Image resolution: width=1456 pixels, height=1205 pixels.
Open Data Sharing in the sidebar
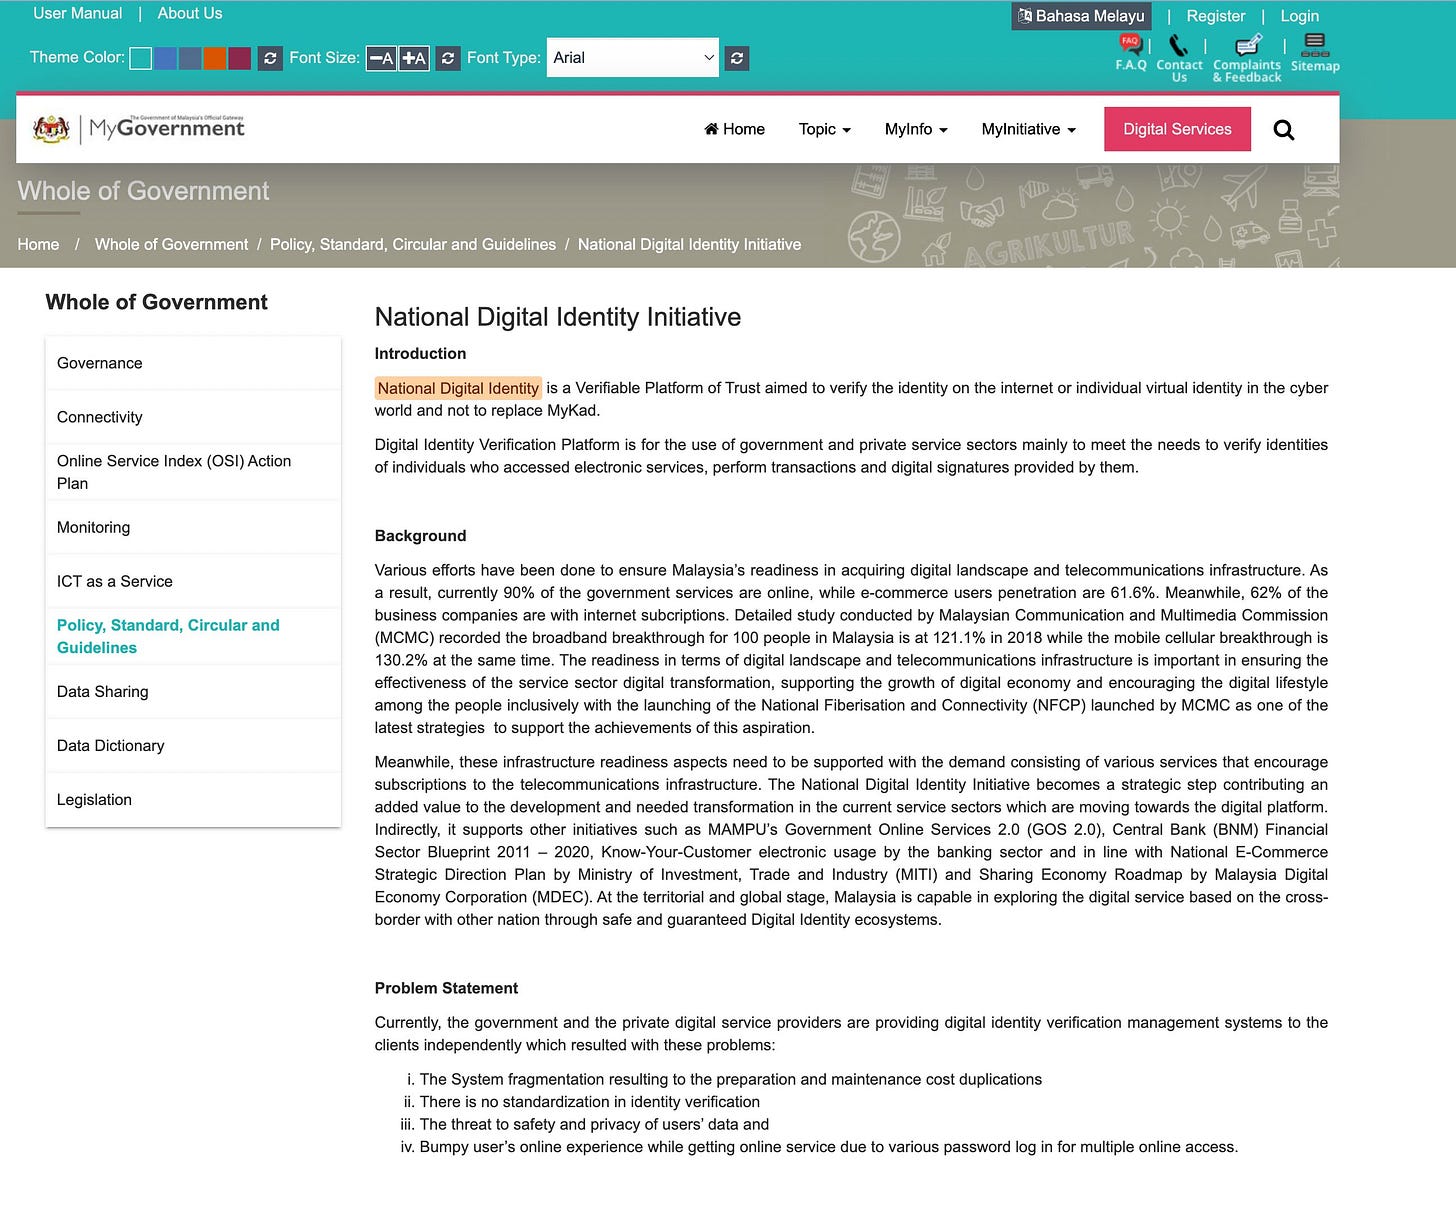(193, 691)
